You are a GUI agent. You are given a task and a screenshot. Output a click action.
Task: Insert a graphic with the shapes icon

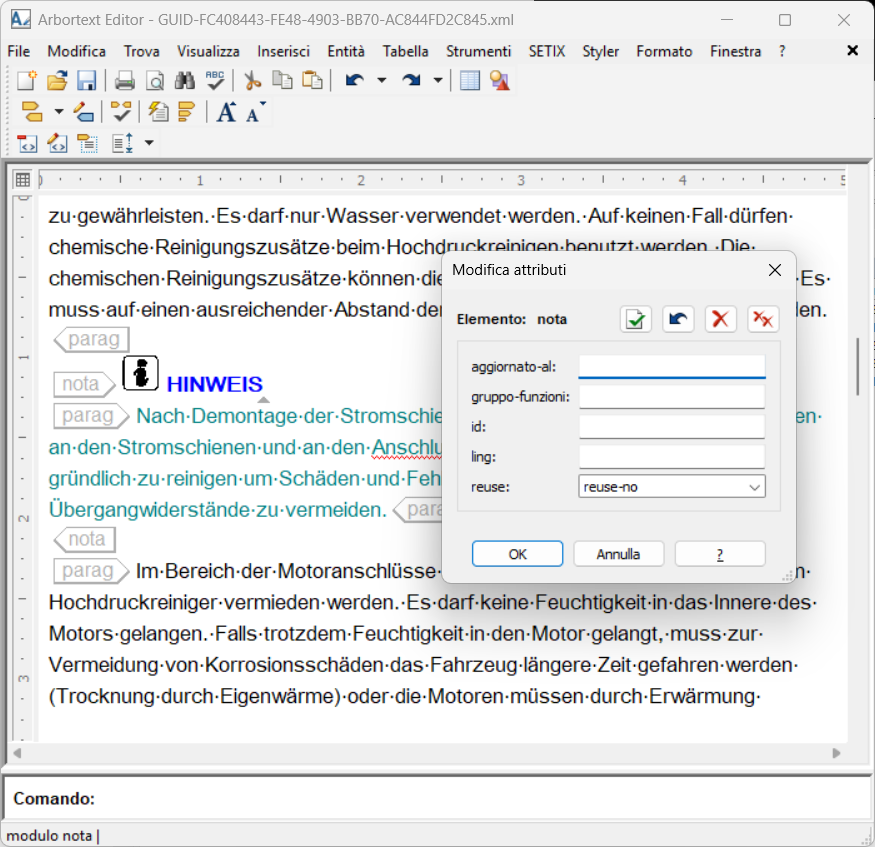[500, 81]
